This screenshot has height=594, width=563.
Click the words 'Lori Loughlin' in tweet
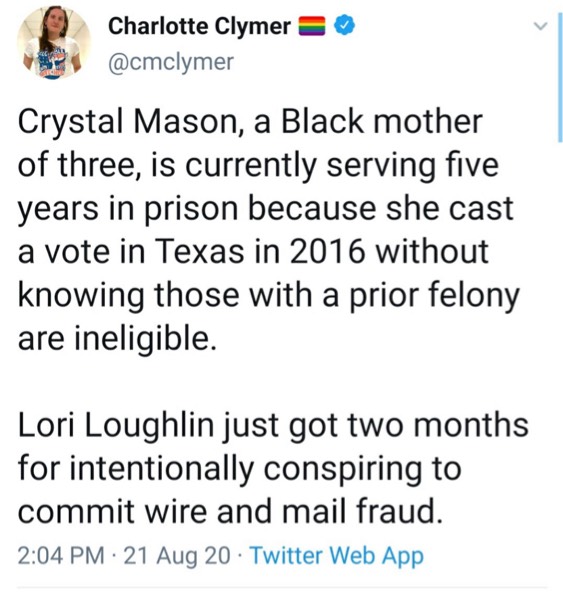(x=116, y=426)
